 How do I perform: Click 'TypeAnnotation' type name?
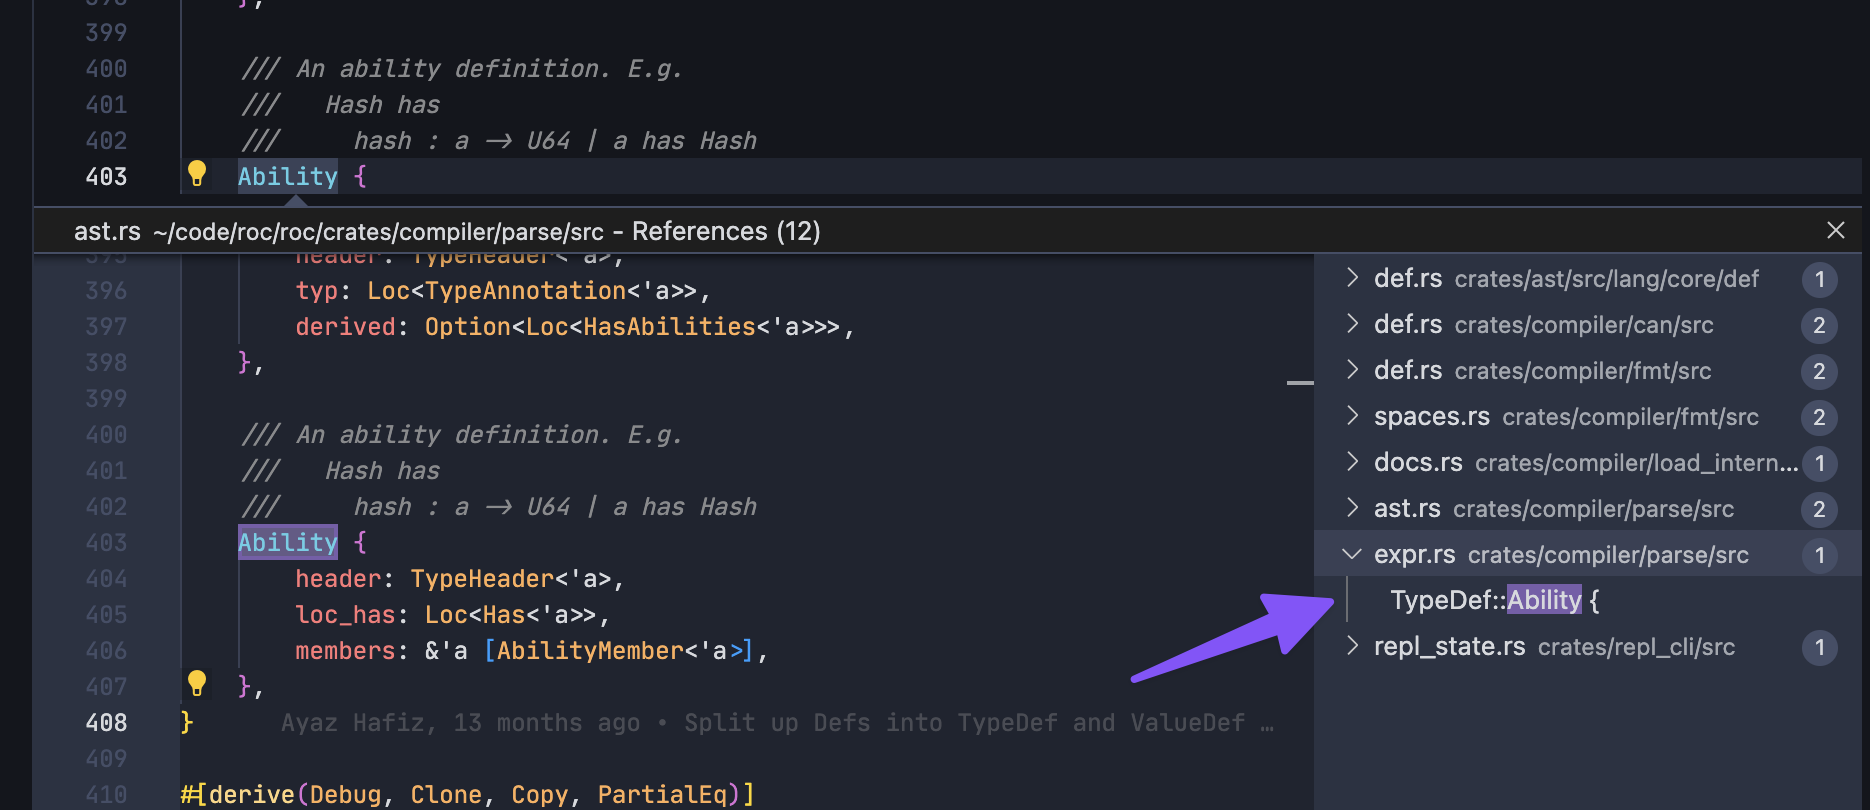(x=526, y=290)
